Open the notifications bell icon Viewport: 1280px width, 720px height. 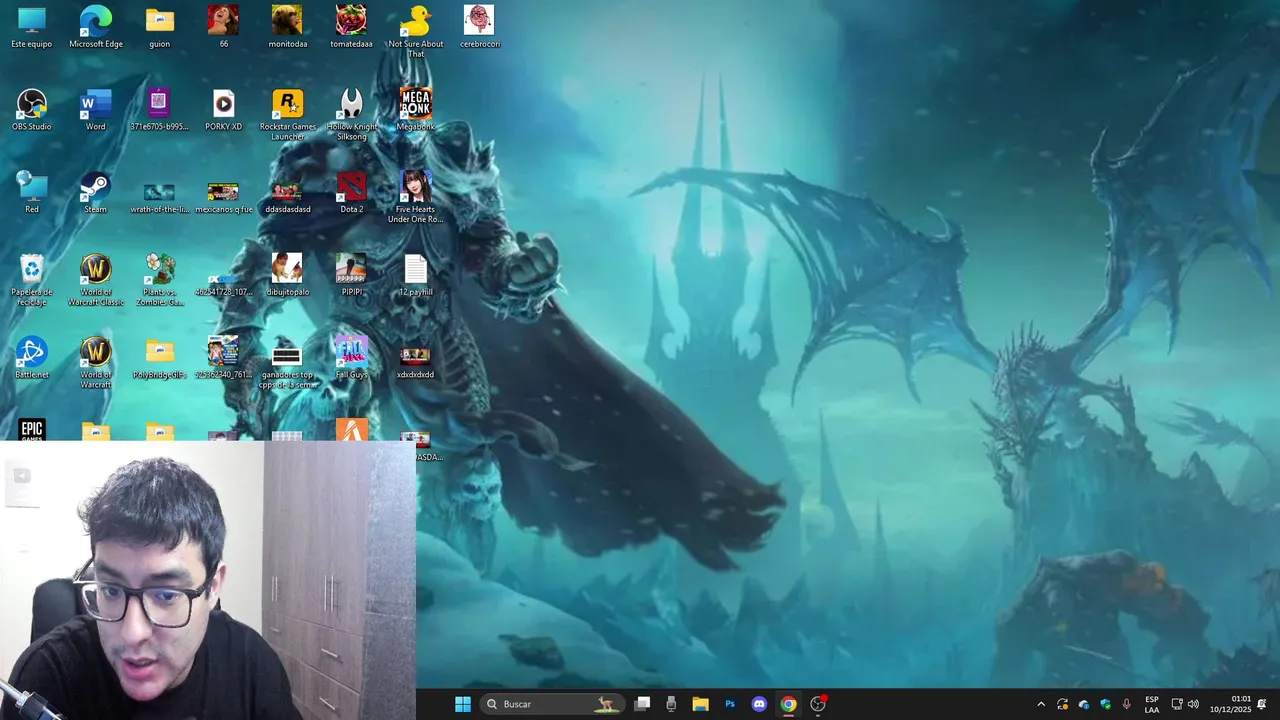click(1262, 704)
